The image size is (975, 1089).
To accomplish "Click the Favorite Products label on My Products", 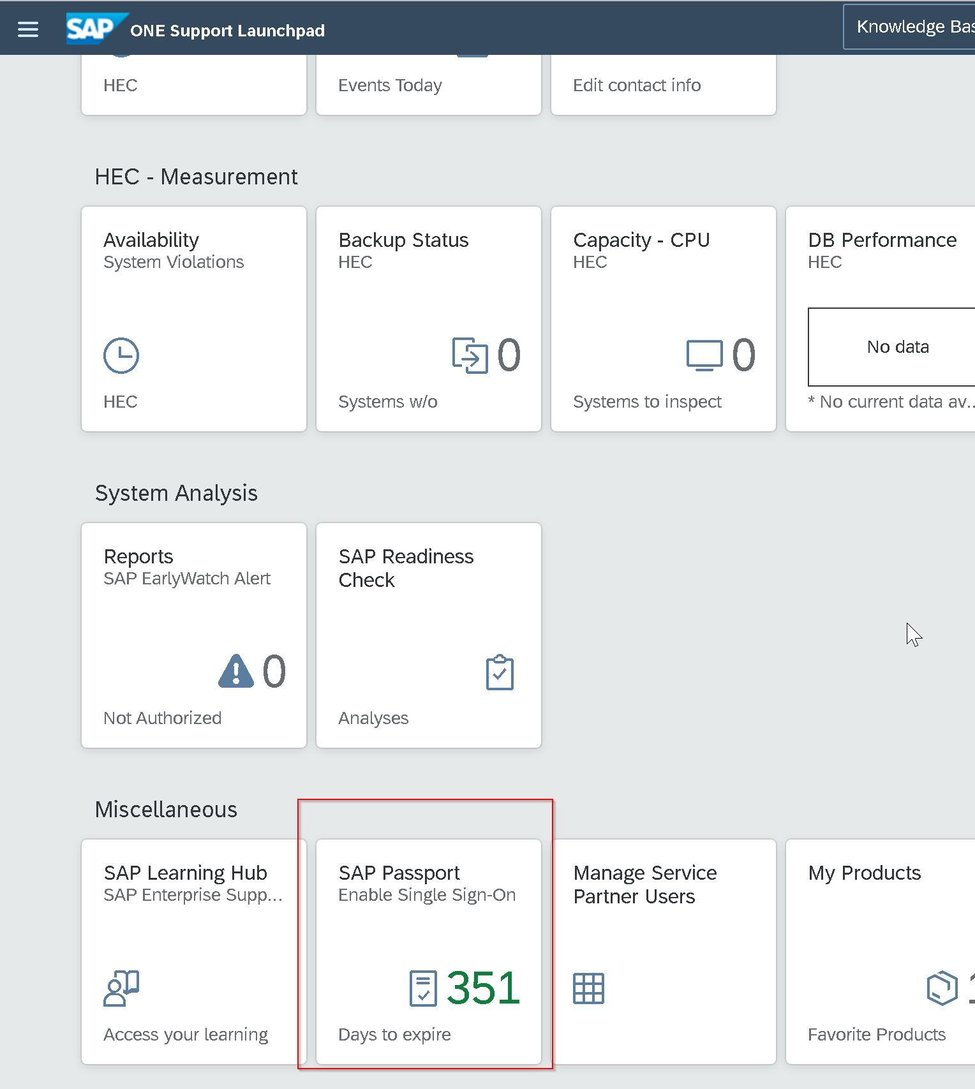I will [x=875, y=1035].
